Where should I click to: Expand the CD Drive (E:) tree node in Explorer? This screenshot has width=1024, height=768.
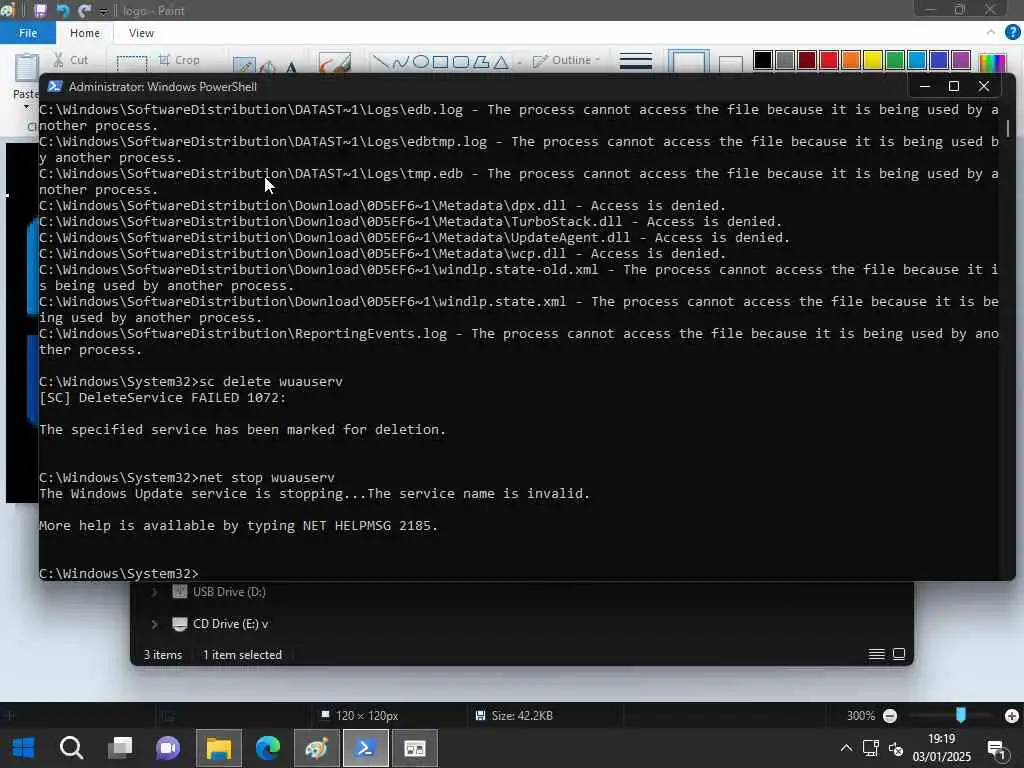tap(154, 624)
